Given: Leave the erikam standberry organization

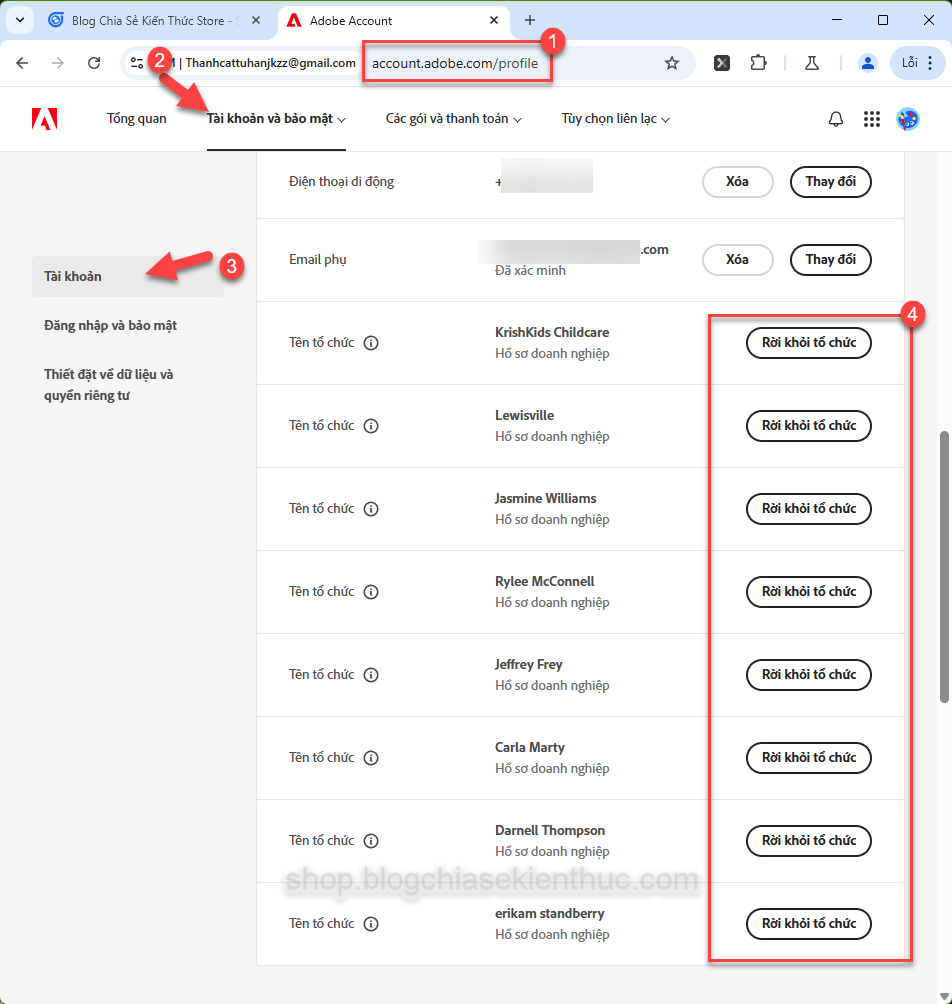Looking at the screenshot, I should 809,924.
